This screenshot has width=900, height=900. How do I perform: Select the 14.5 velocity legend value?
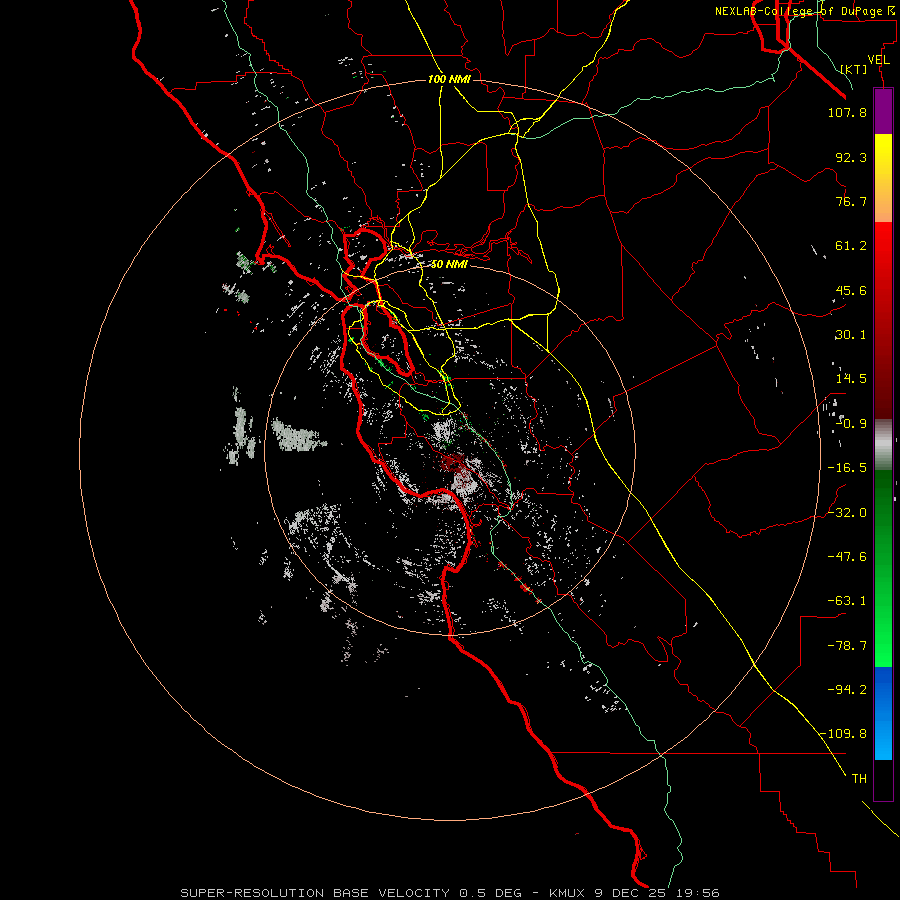(x=851, y=379)
